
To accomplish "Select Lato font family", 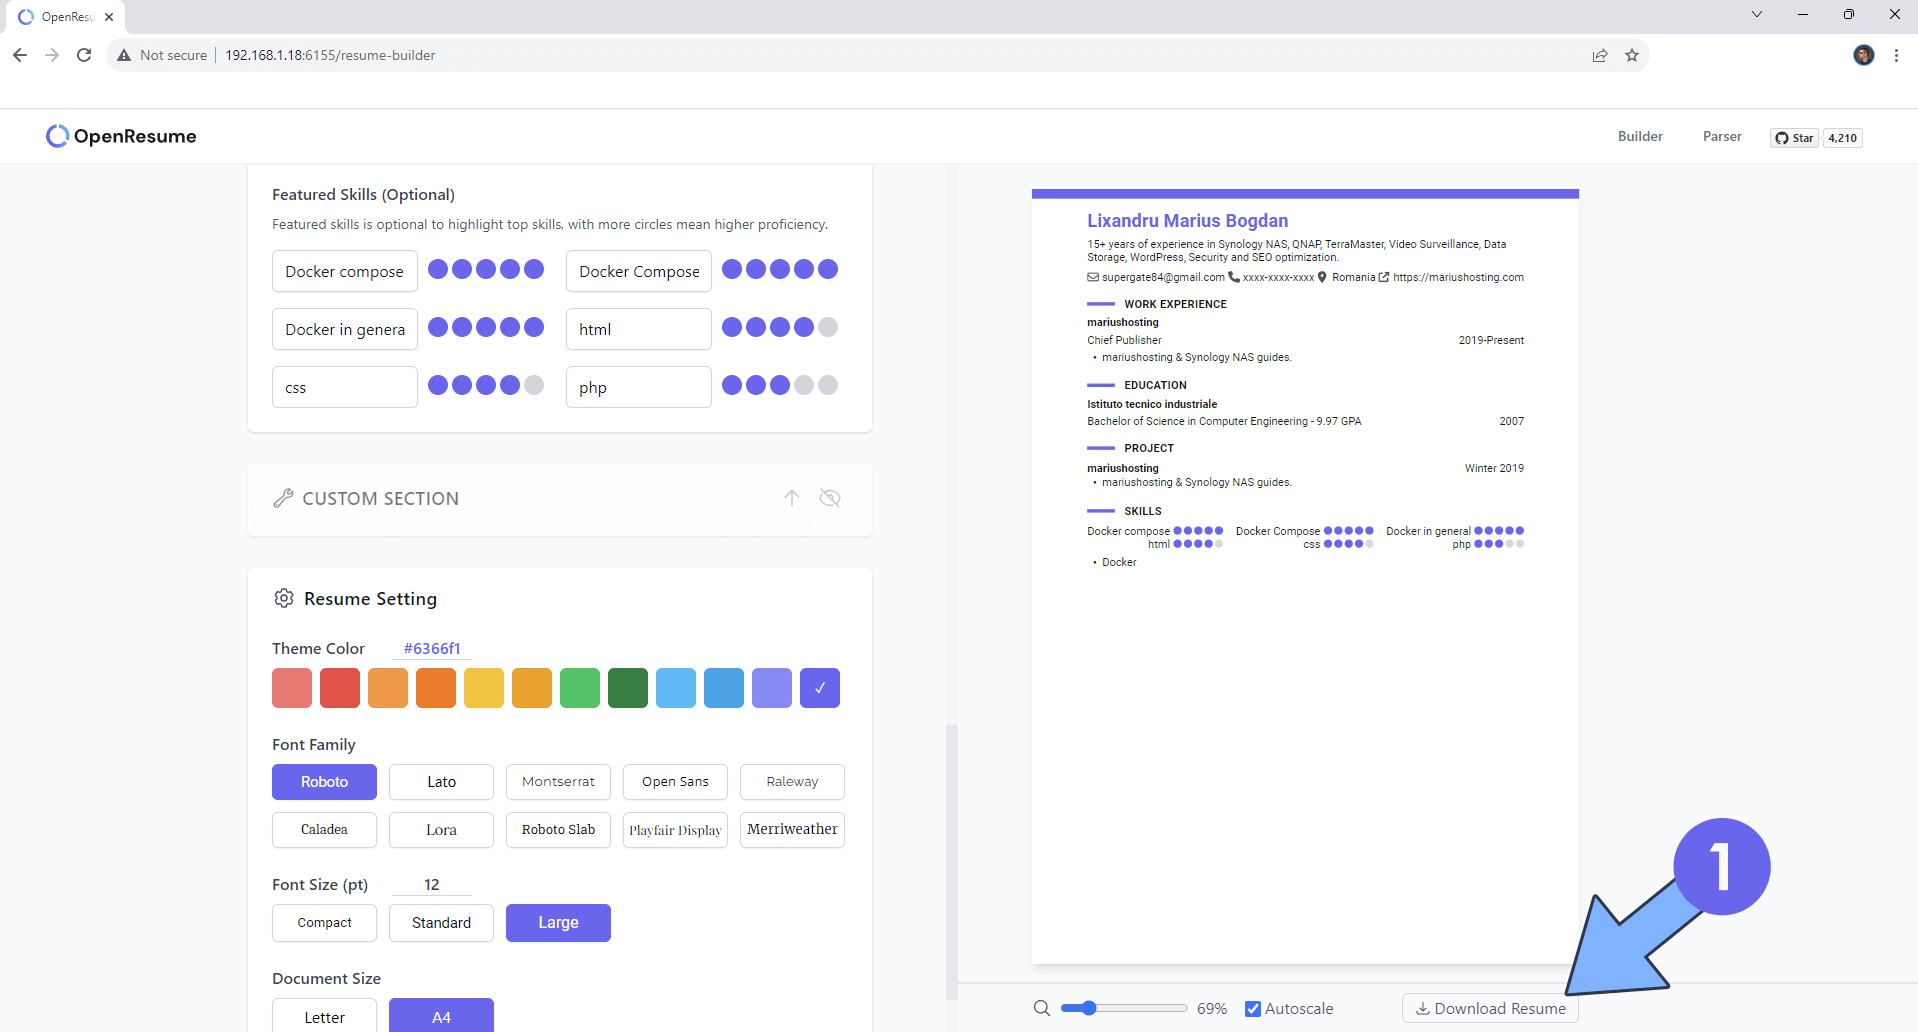I will (x=441, y=782).
